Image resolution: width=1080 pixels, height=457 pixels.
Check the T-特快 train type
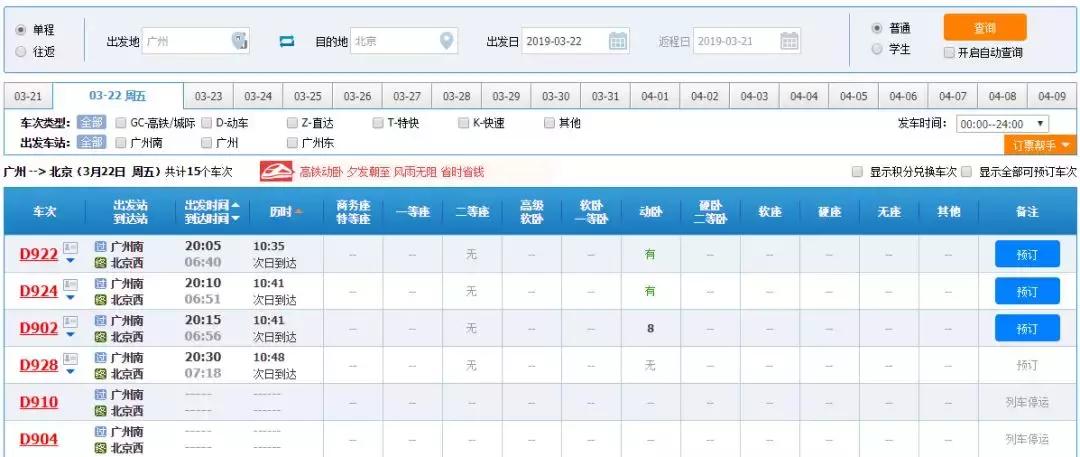[377, 123]
